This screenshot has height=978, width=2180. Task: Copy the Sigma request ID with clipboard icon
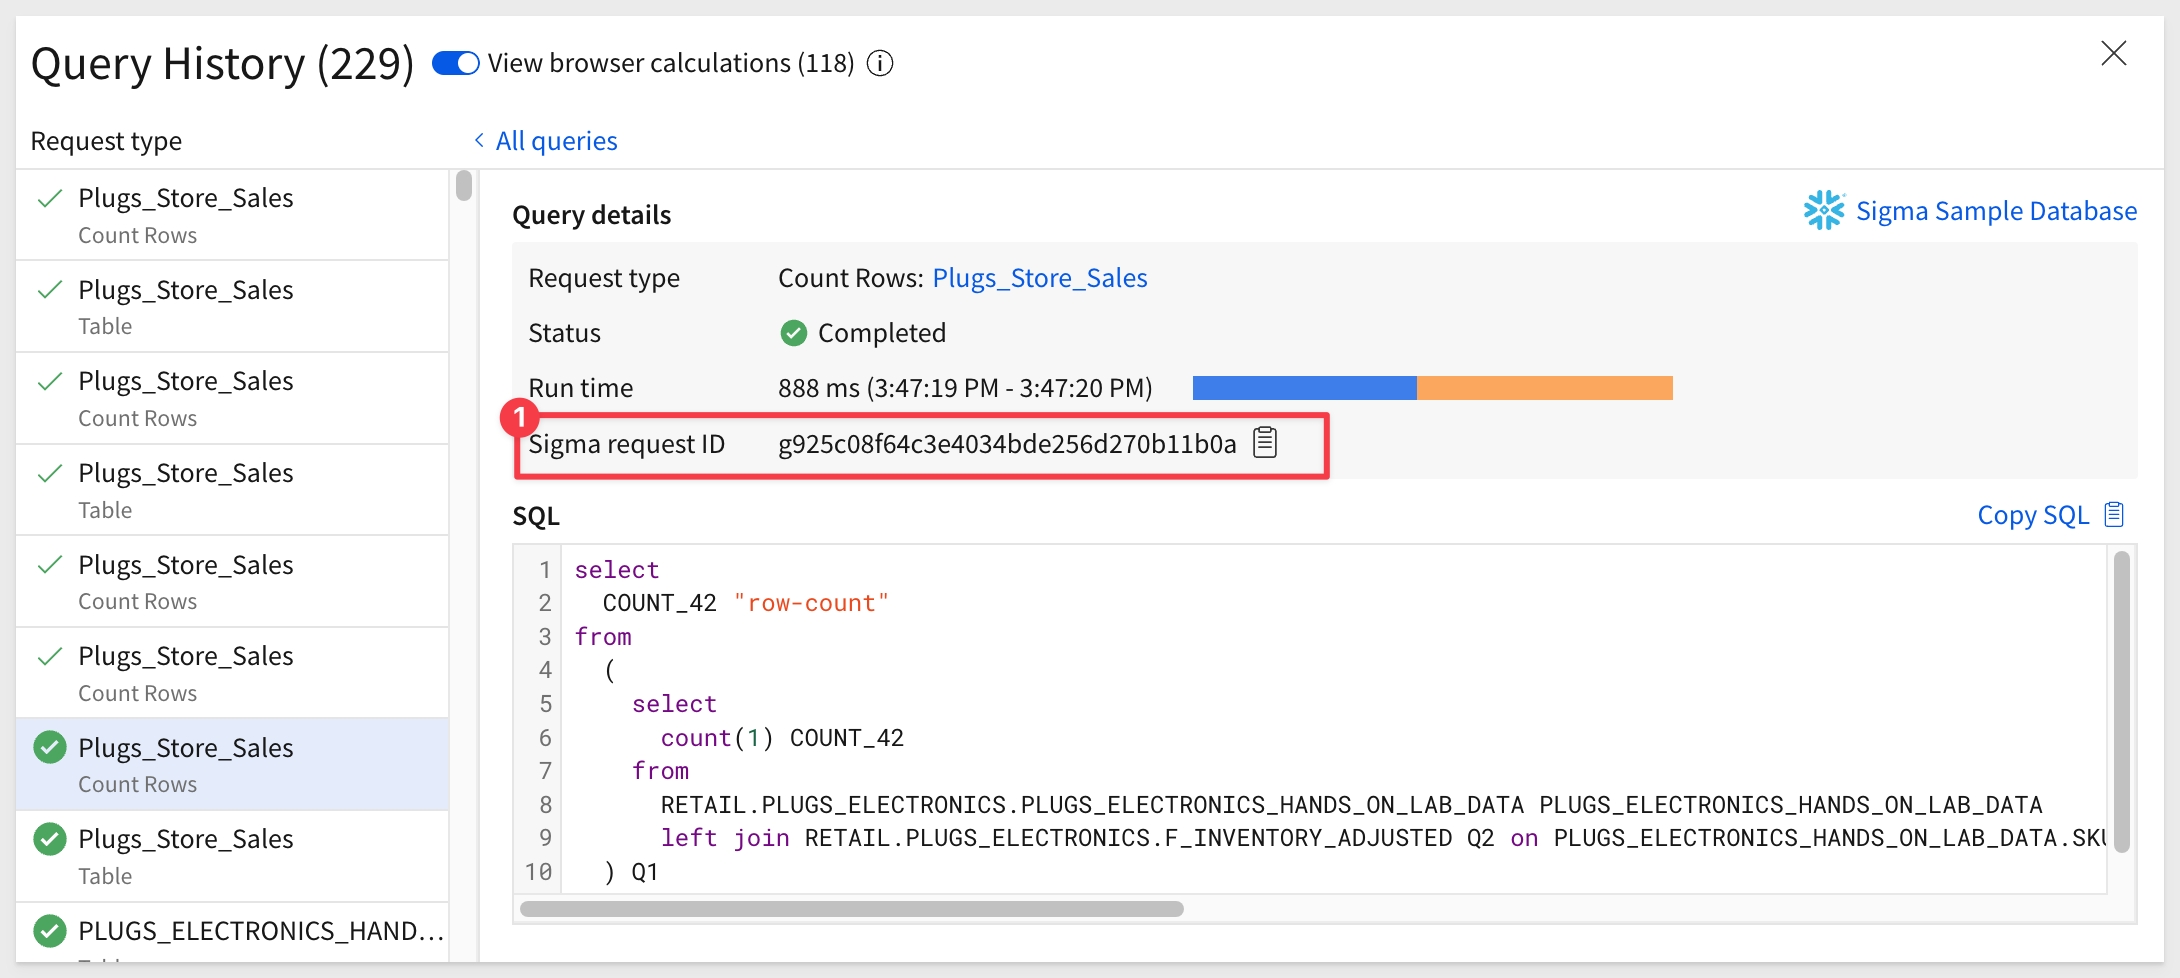pos(1265,442)
